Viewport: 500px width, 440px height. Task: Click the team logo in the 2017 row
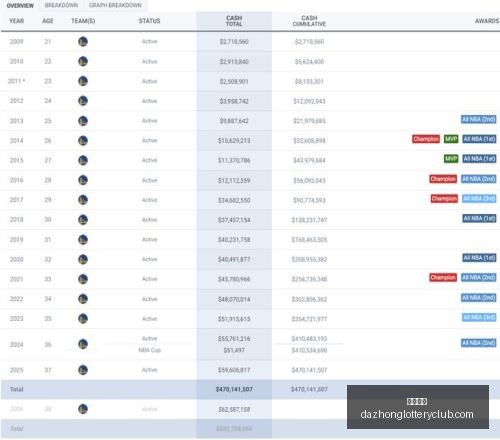click(x=83, y=200)
